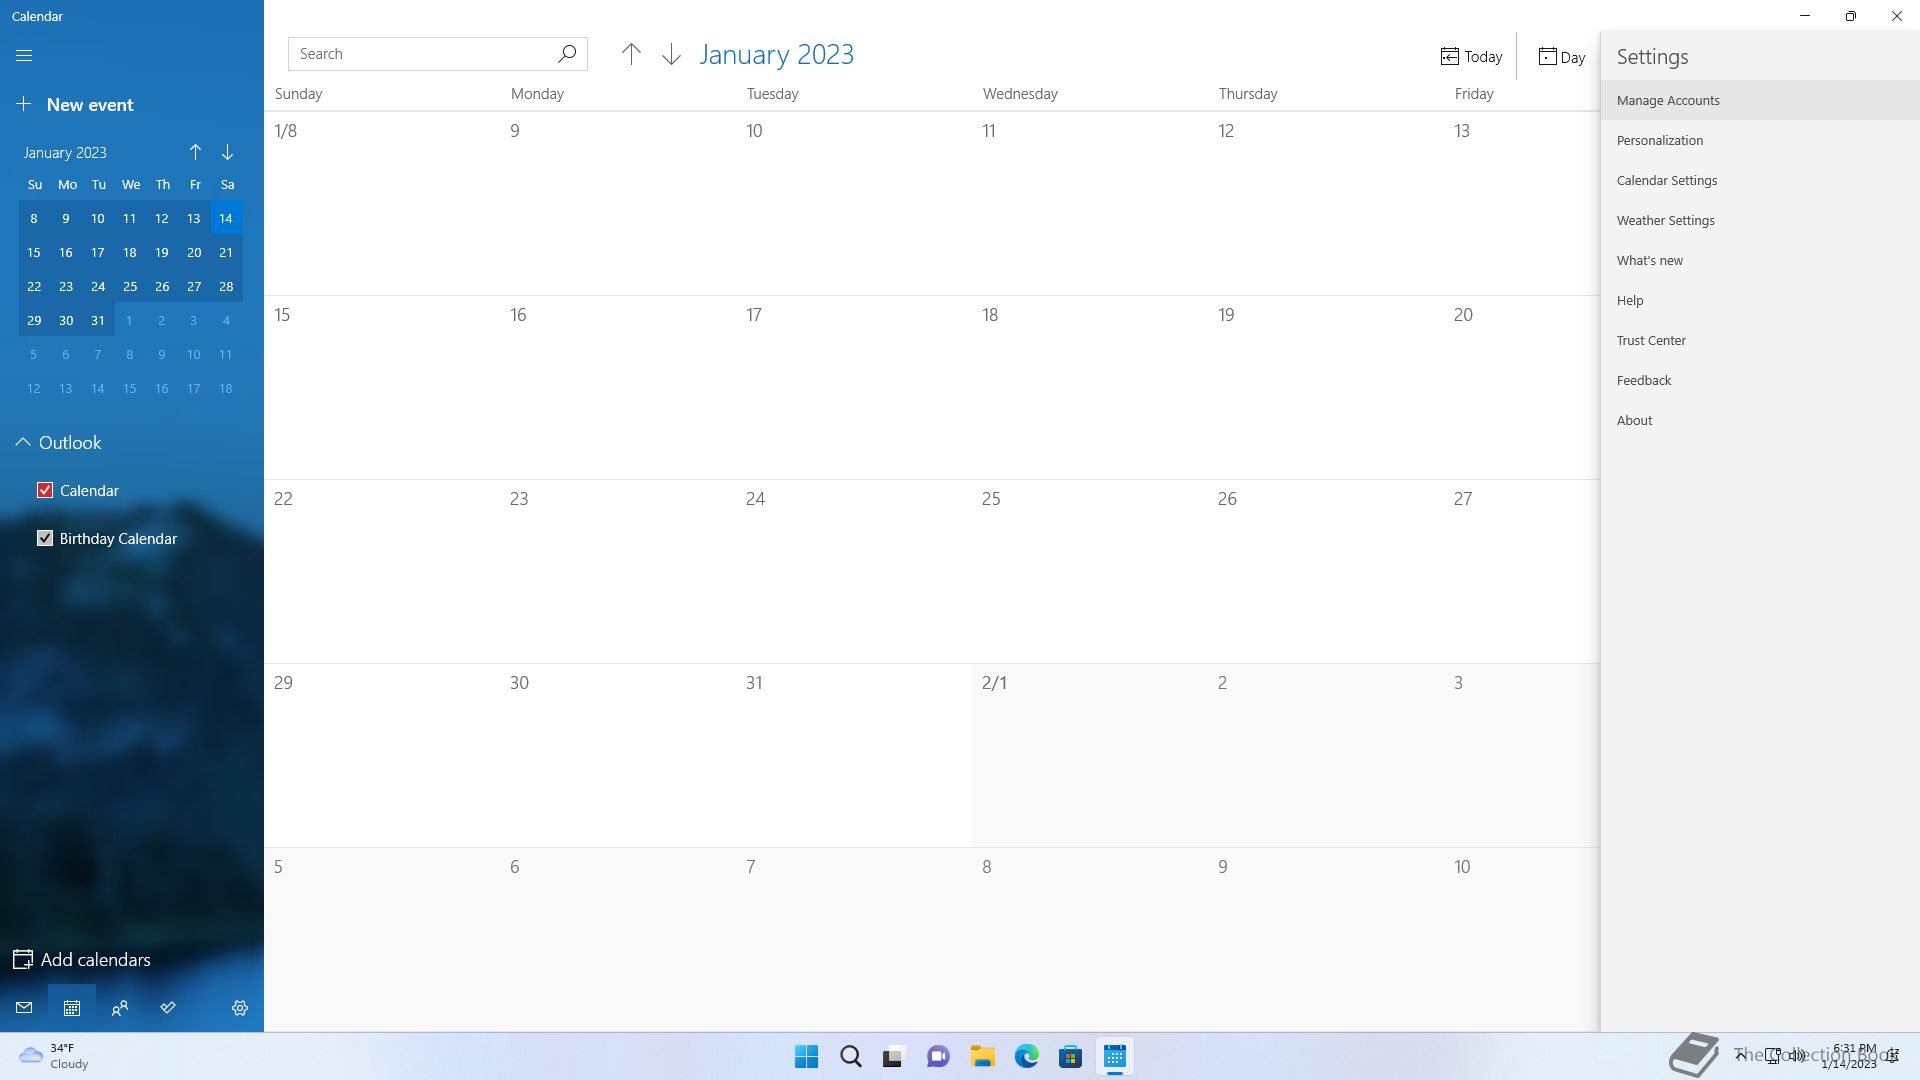This screenshot has height=1080, width=1920.
Task: Select the January 18 day cell
Action: coord(1090,388)
